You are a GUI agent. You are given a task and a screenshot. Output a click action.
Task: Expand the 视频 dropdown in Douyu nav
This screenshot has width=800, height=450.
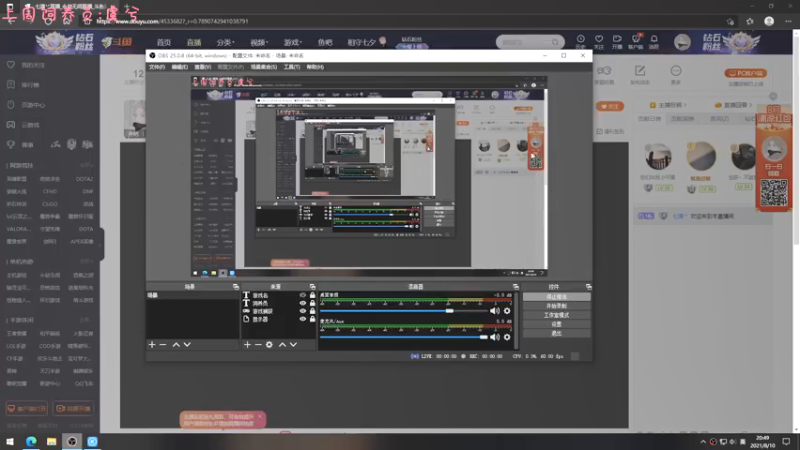coord(259,42)
